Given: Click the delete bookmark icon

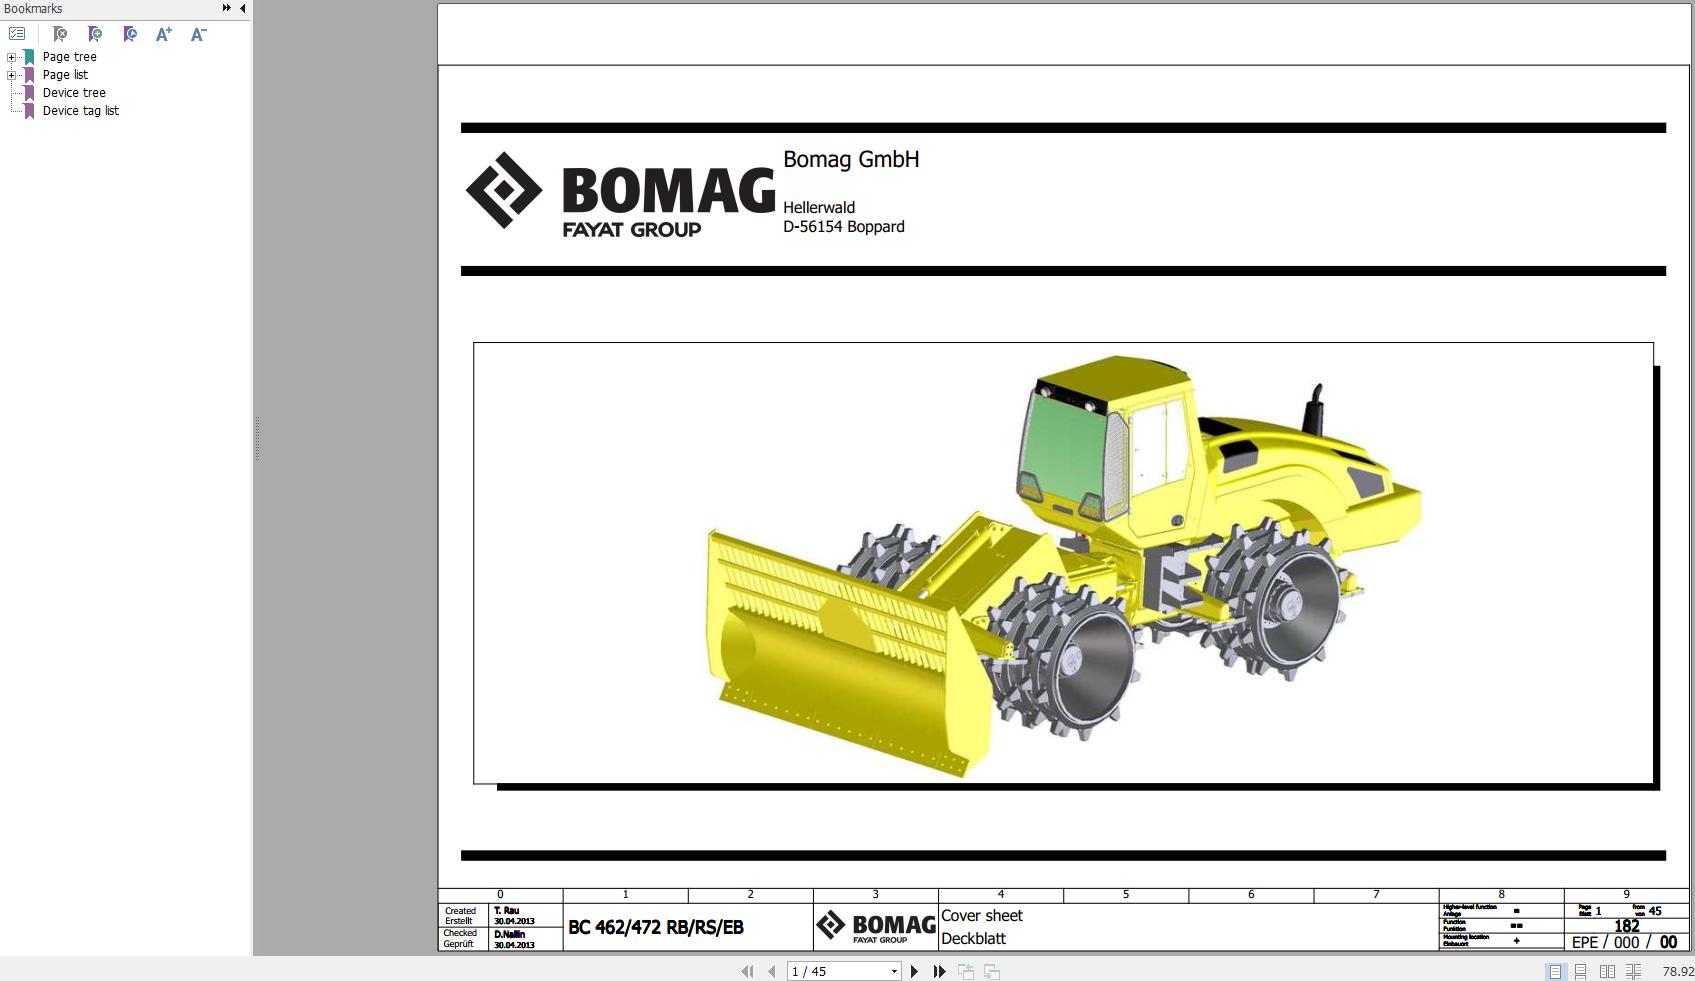Looking at the screenshot, I should [60, 34].
